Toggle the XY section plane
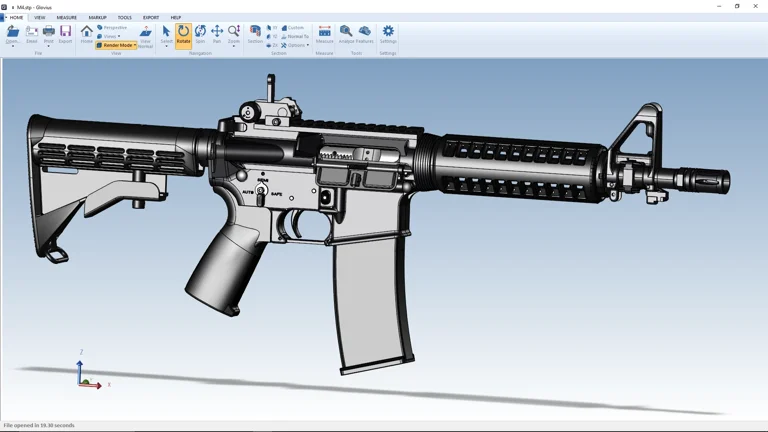The image size is (768, 432). pyautogui.click(x=272, y=28)
